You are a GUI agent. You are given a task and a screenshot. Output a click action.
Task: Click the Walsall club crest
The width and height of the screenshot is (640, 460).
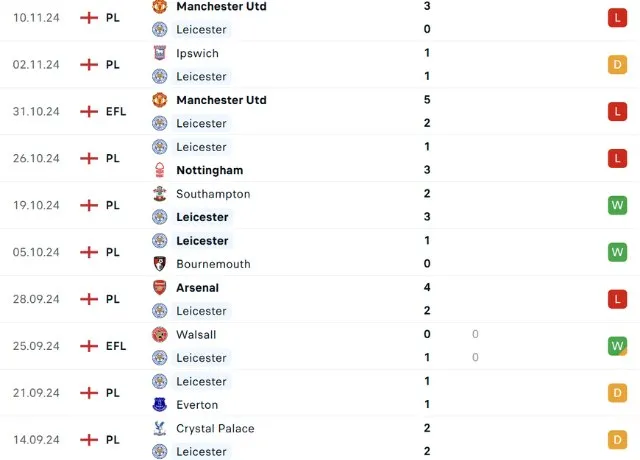tap(159, 335)
